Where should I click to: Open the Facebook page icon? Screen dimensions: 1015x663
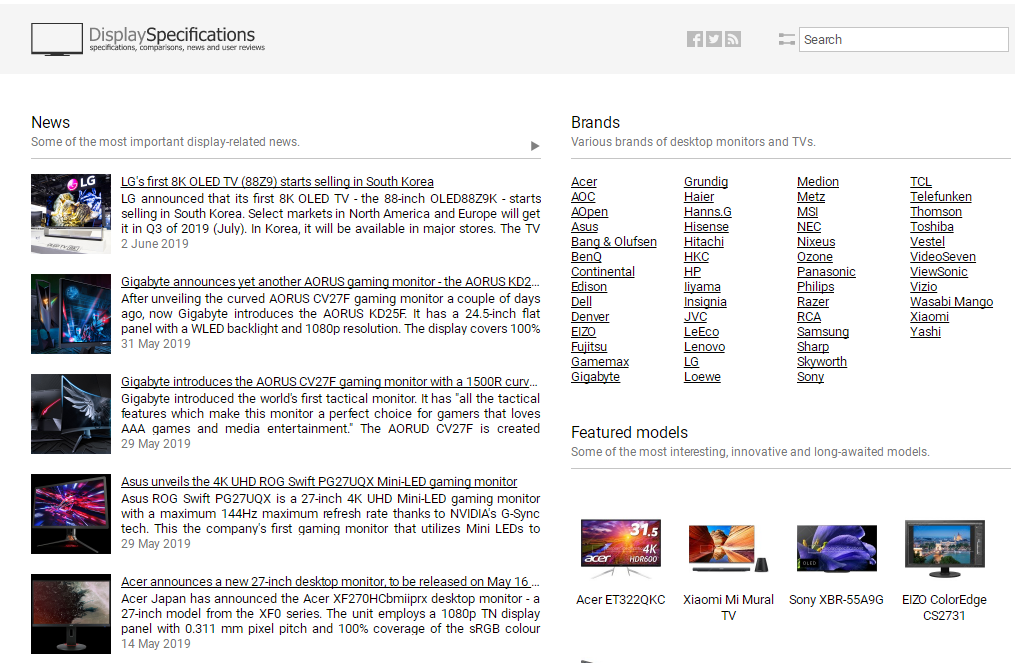click(x=695, y=39)
